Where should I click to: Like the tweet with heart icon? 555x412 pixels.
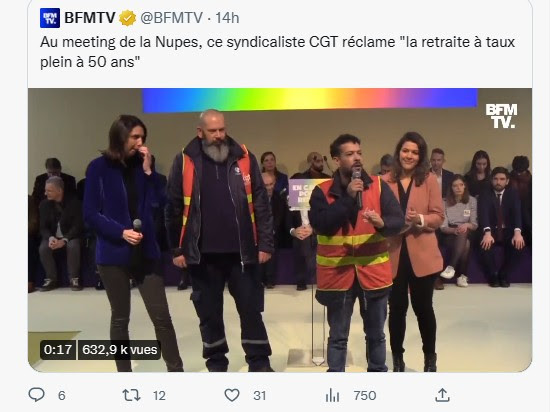[x=232, y=395]
